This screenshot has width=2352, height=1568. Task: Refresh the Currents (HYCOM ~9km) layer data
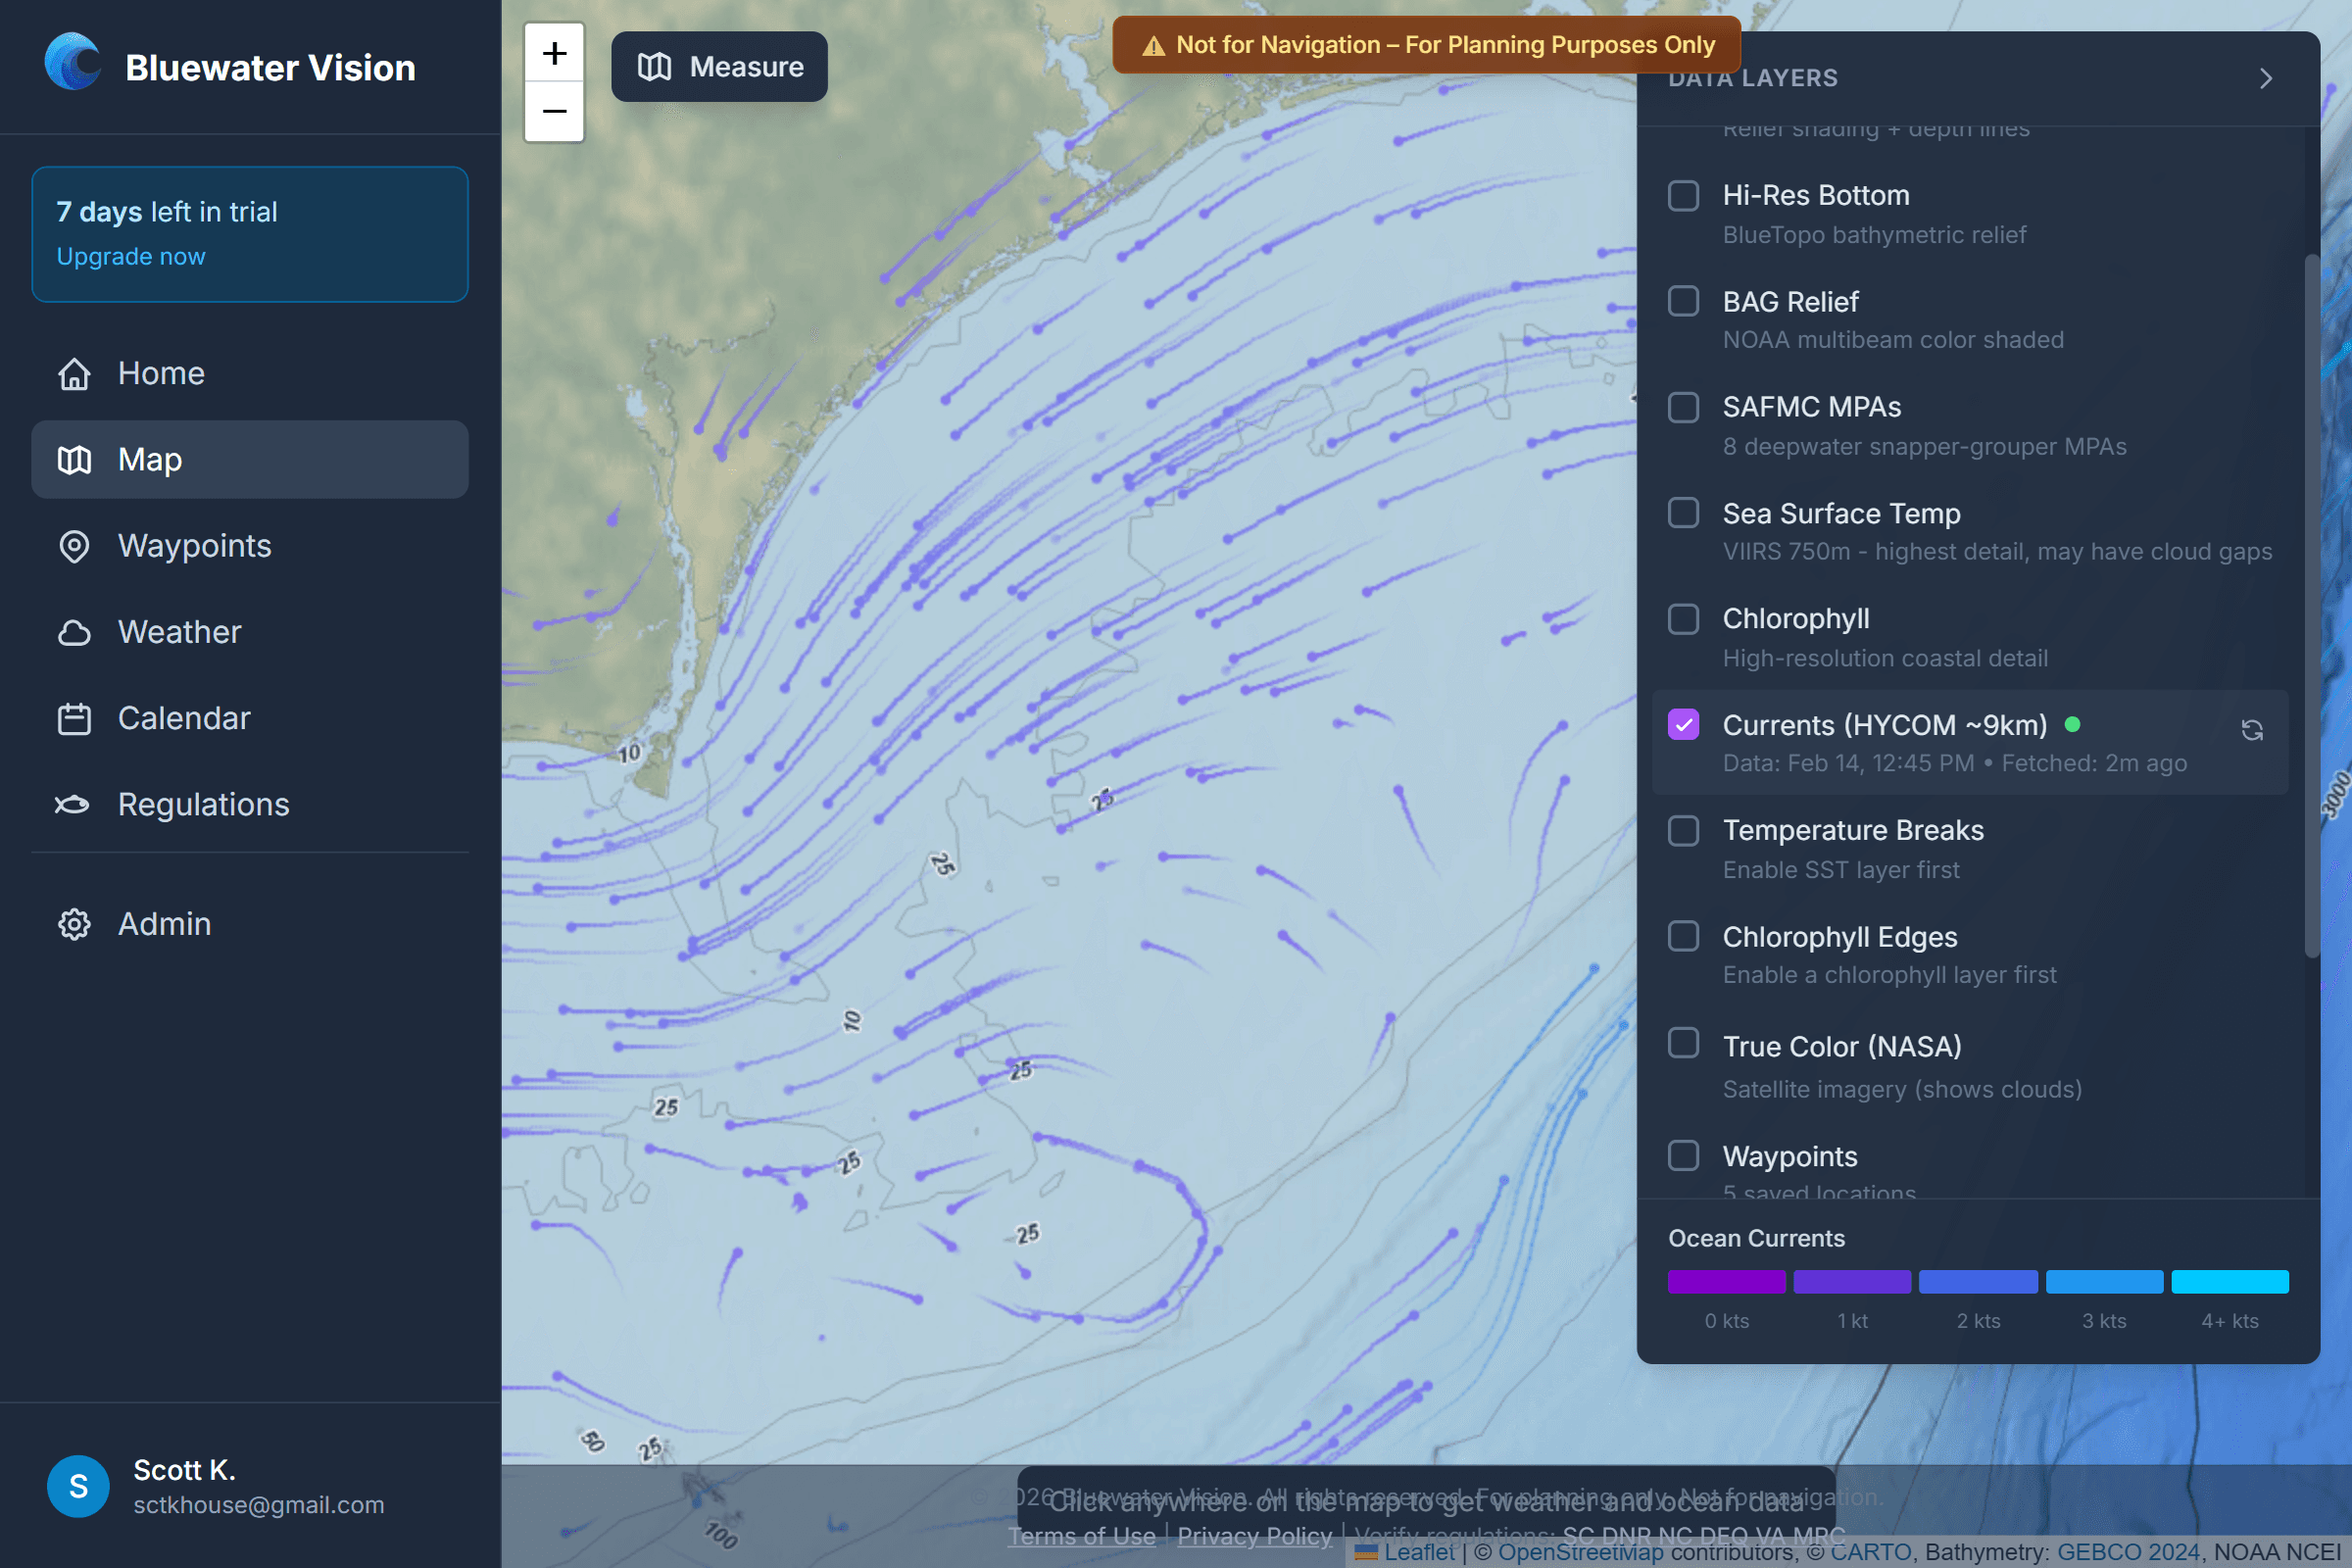click(2252, 731)
